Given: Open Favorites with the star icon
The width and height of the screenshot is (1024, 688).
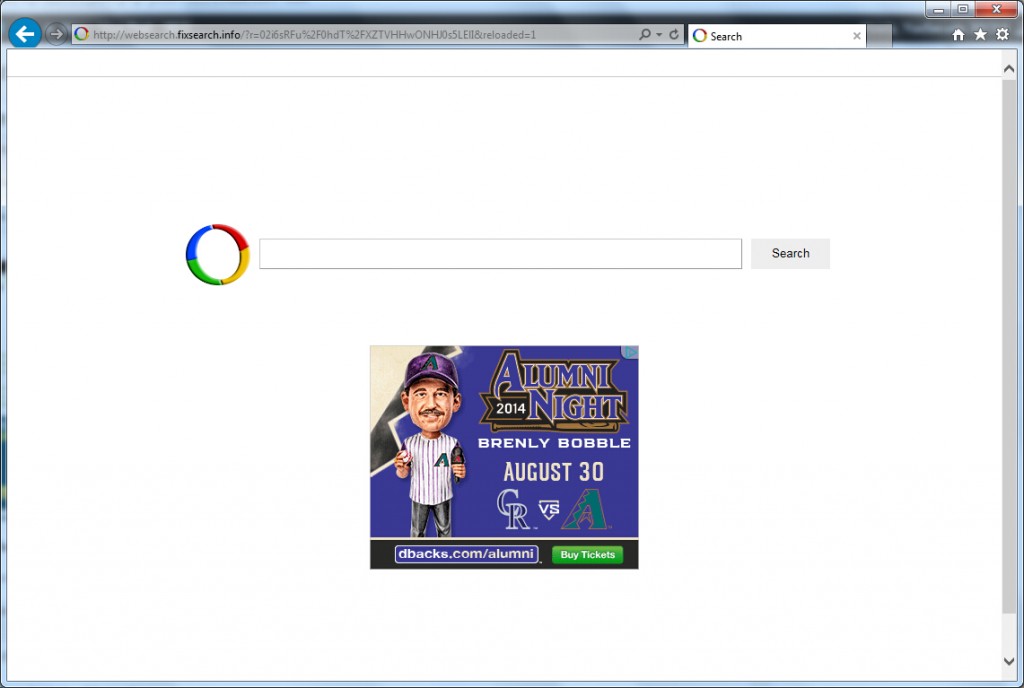Looking at the screenshot, I should click(980, 35).
